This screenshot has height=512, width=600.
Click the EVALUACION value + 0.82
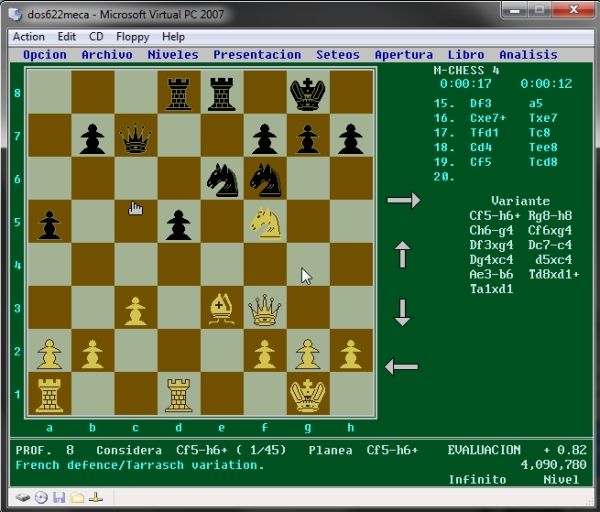[565, 450]
